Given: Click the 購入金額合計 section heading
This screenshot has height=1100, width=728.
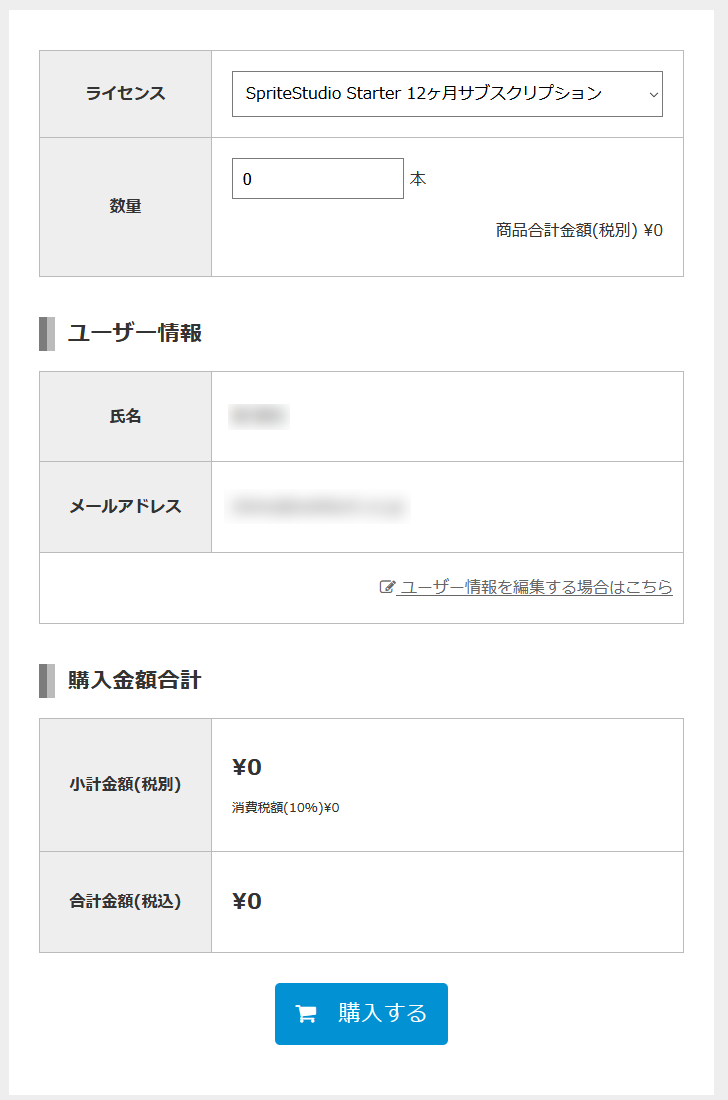Looking at the screenshot, I should click(x=135, y=680).
